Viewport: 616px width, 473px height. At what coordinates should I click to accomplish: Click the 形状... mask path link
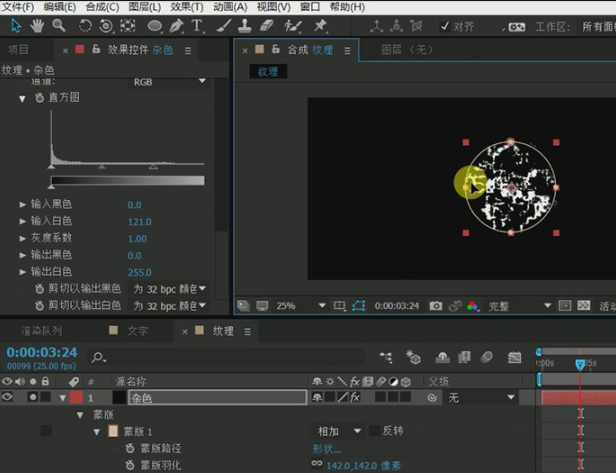pyautogui.click(x=327, y=449)
